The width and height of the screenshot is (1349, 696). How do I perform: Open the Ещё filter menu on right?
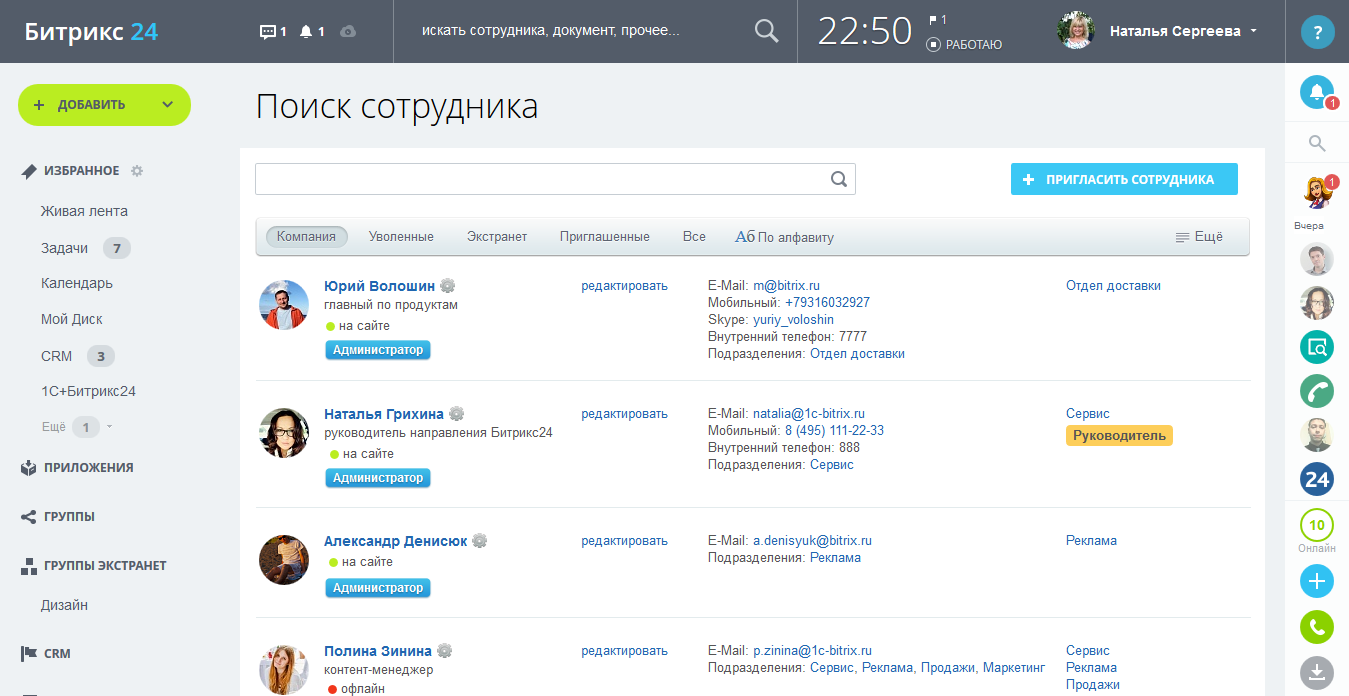pyautogui.click(x=1199, y=237)
